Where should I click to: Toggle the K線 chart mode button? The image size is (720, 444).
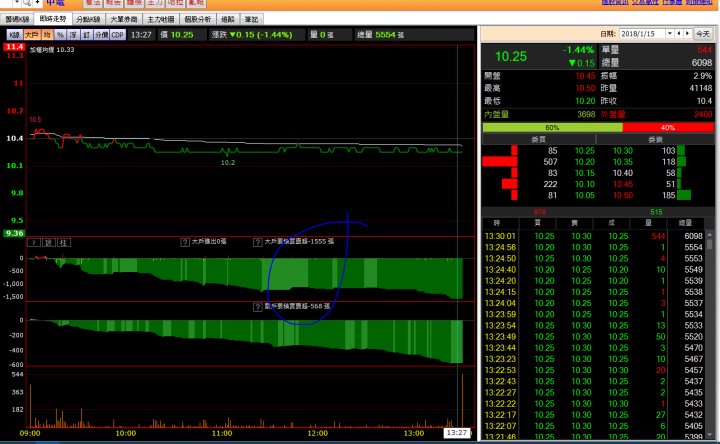14,35
